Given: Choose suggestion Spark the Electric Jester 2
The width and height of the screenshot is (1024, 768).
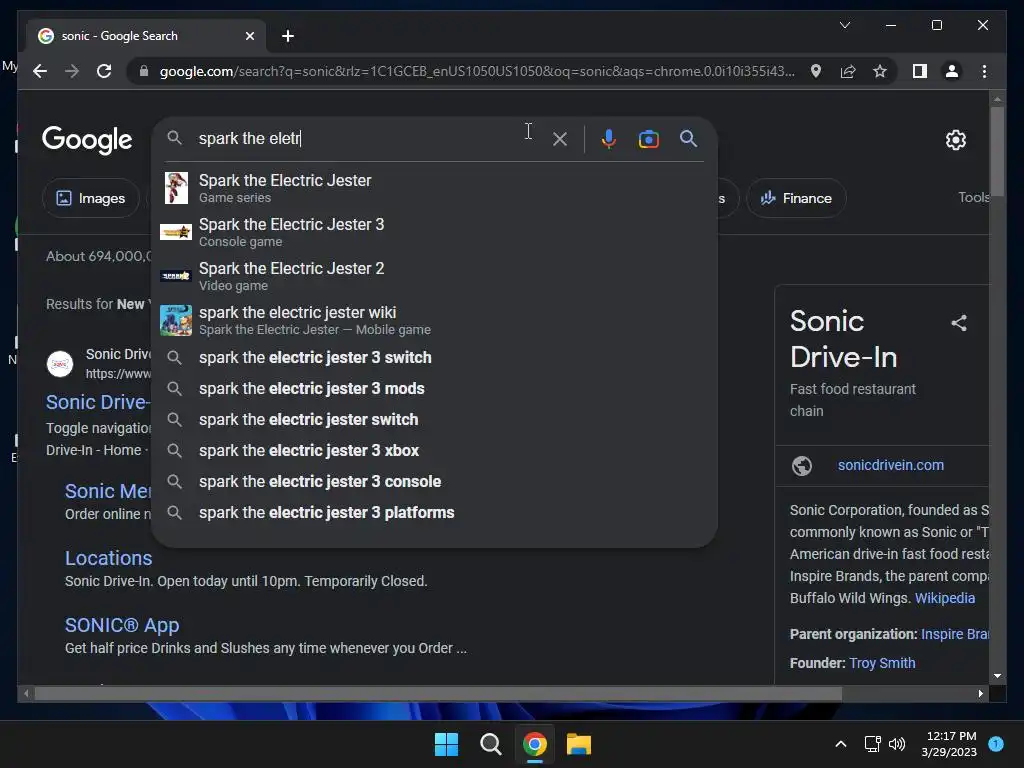Looking at the screenshot, I should coord(434,276).
